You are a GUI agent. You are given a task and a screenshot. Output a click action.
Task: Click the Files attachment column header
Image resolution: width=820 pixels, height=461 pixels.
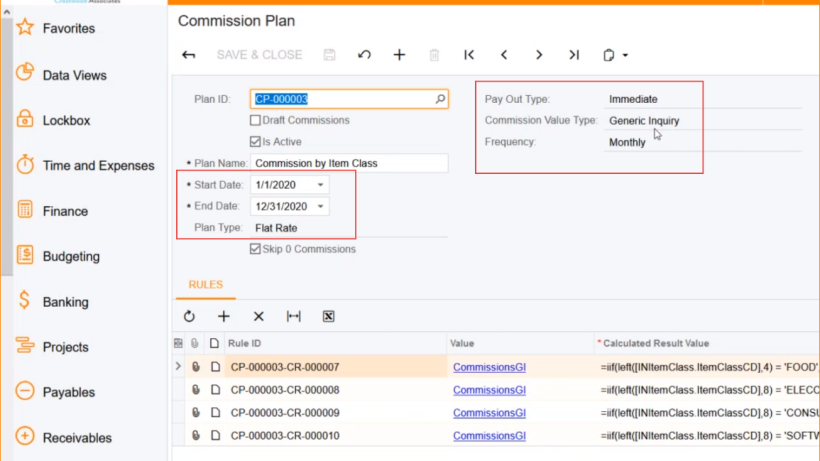[195, 343]
